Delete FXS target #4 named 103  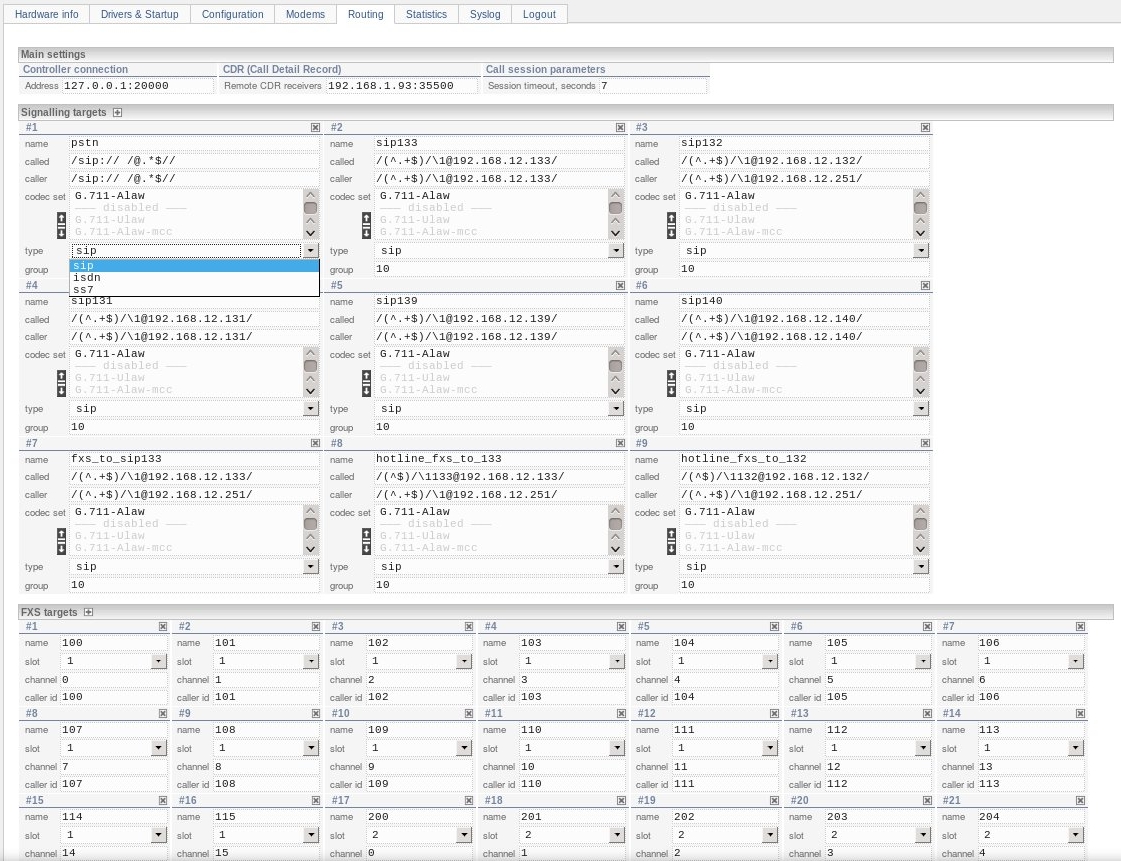coord(621,626)
